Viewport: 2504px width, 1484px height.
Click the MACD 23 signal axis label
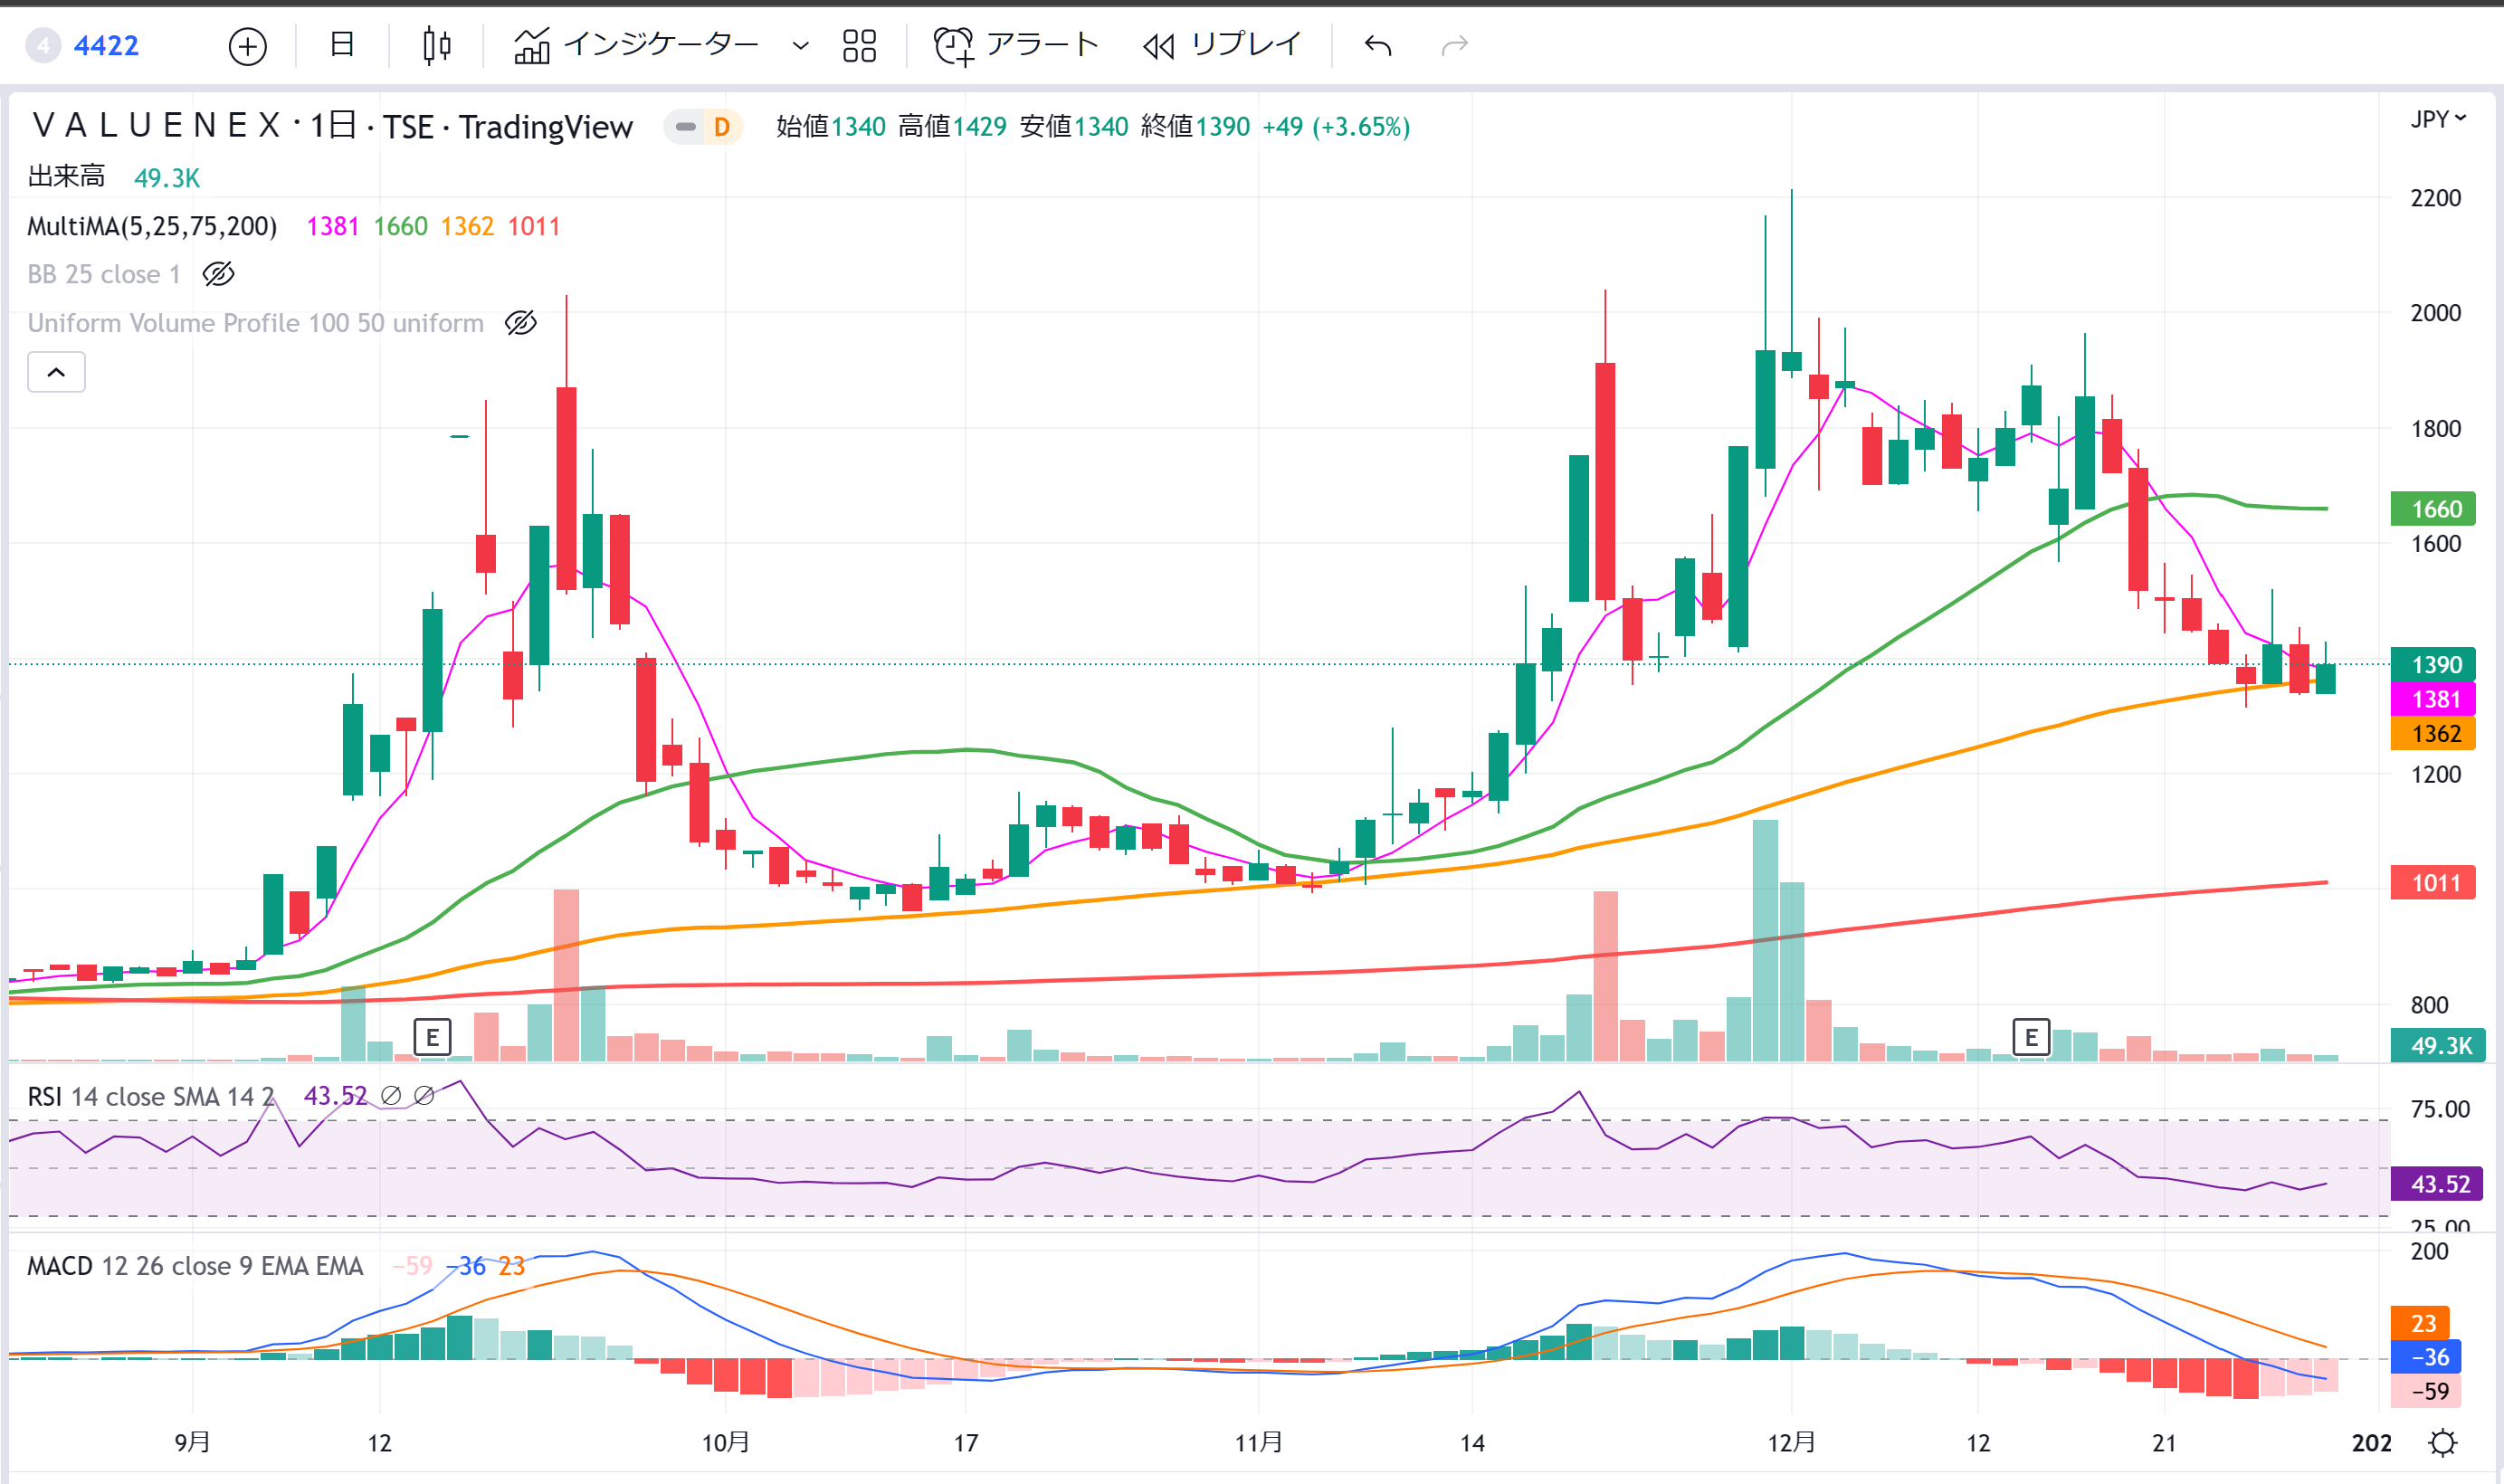[2420, 1323]
